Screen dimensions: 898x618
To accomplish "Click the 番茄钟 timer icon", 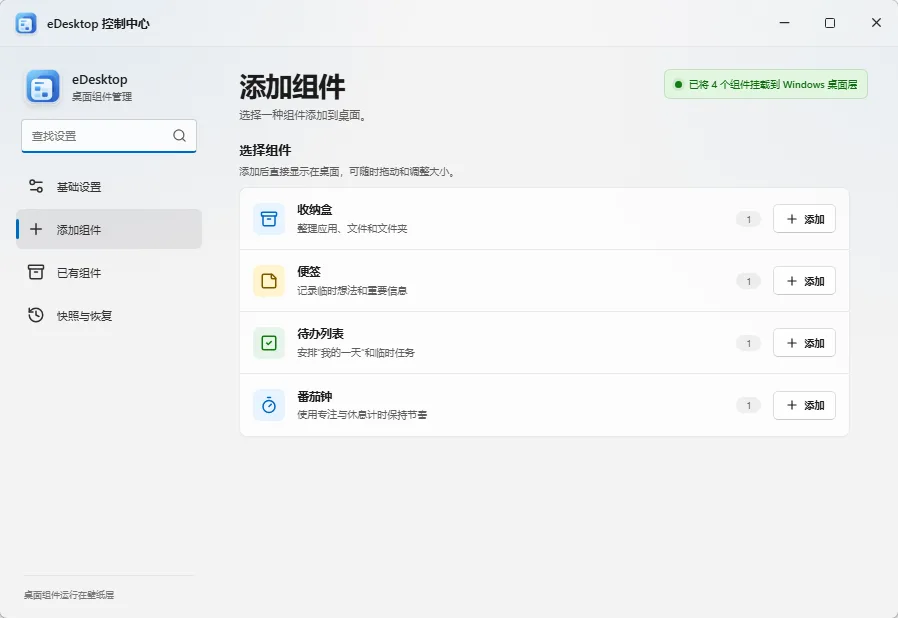I will [269, 405].
